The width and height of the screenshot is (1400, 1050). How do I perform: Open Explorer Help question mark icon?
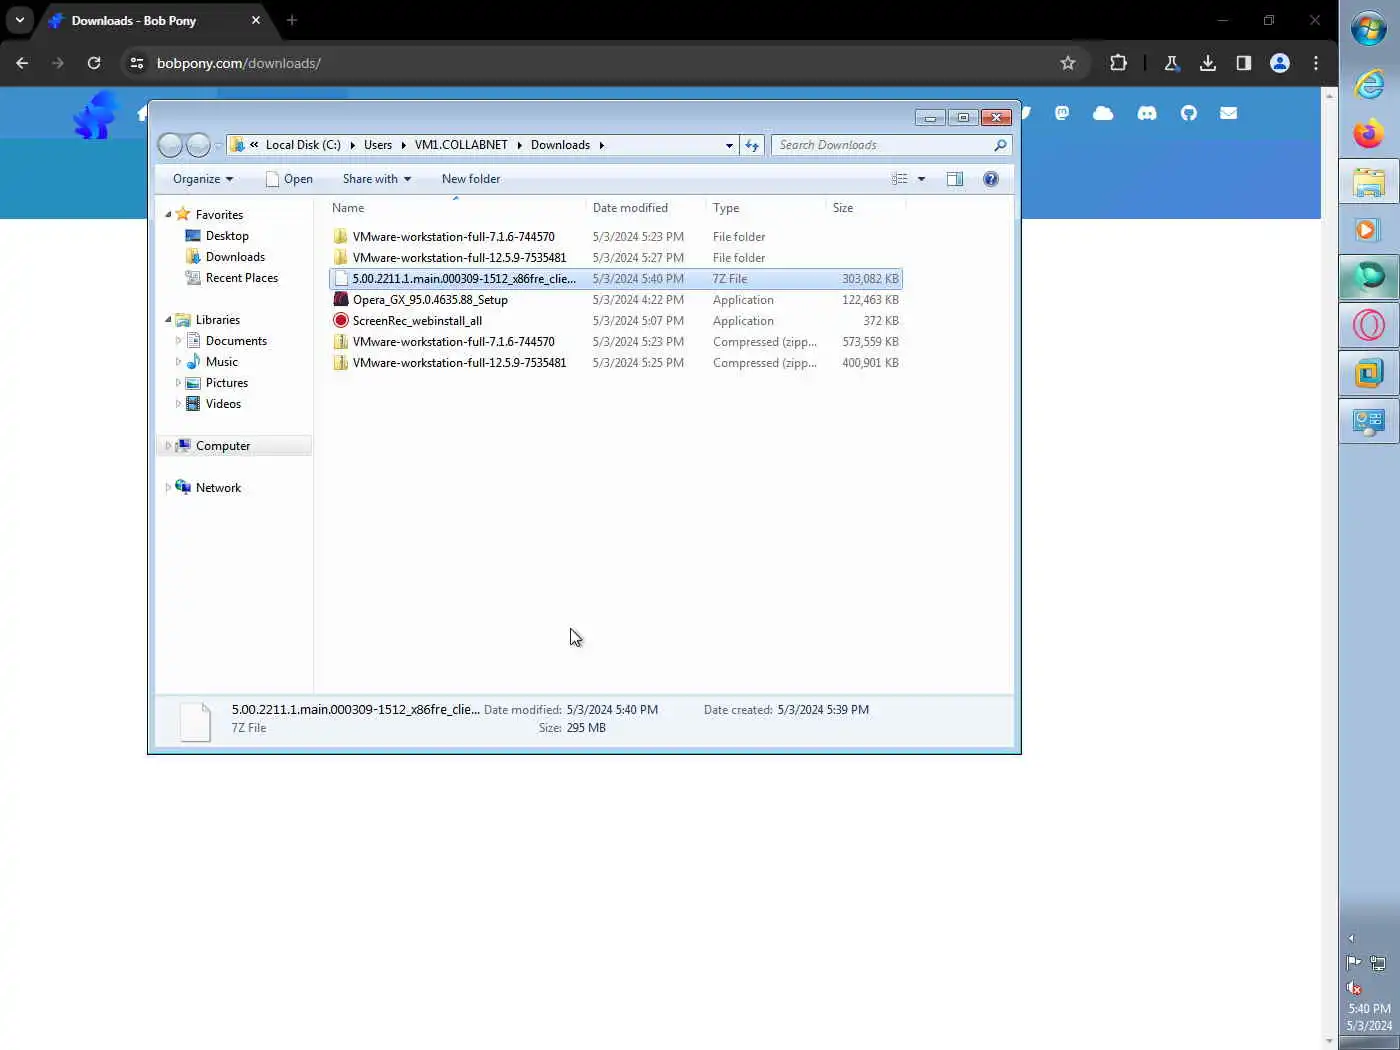tap(990, 179)
